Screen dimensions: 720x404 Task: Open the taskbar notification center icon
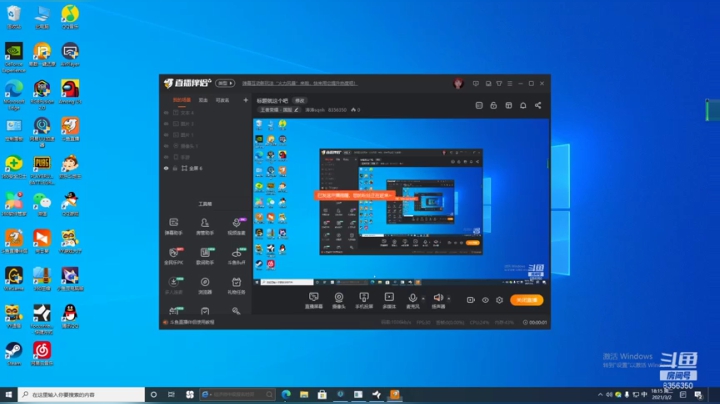tap(698, 394)
